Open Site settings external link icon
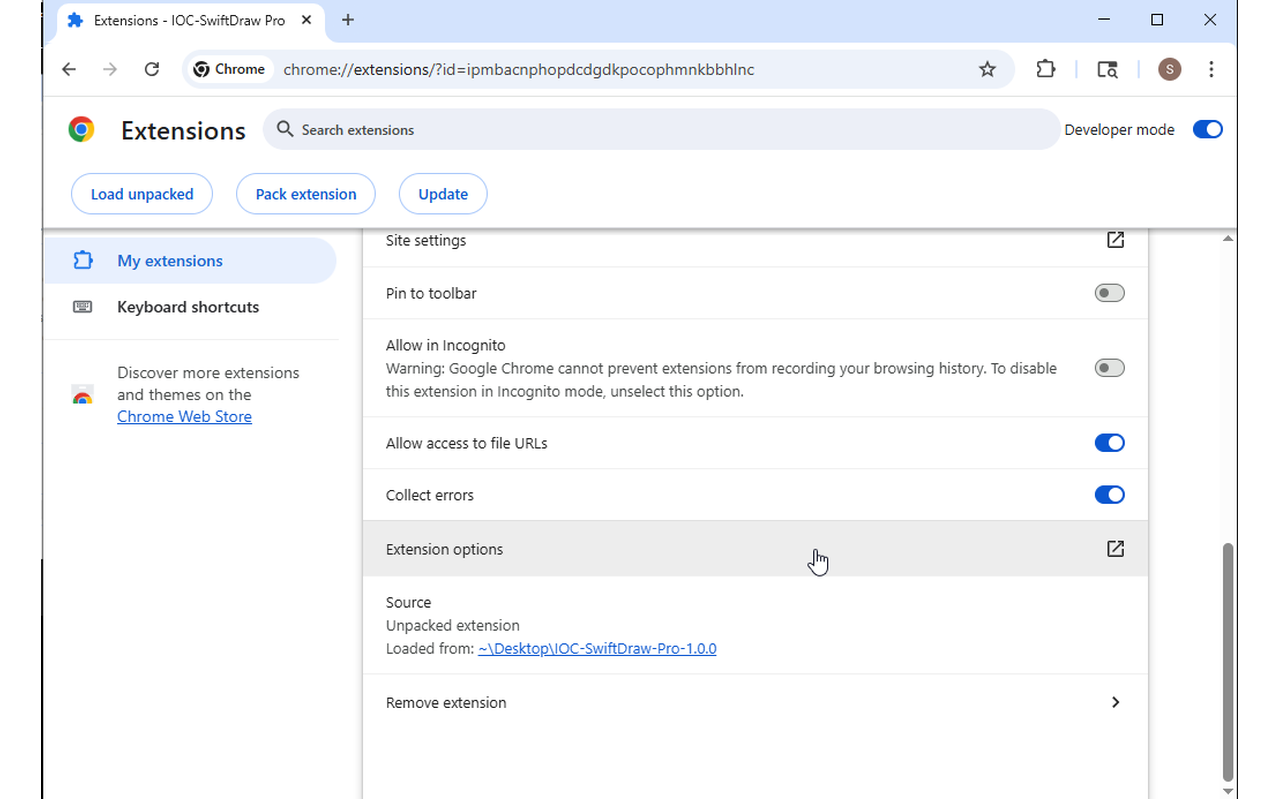Viewport: 1280px width, 800px height. (x=1115, y=240)
